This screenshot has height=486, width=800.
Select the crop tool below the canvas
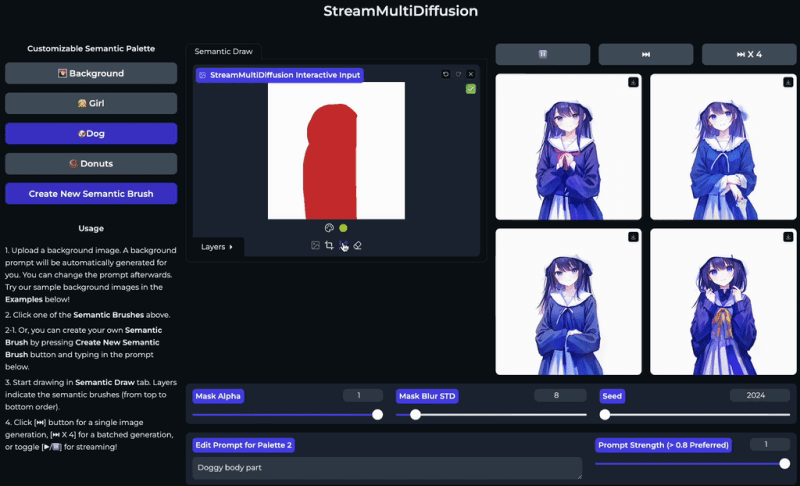pos(329,245)
